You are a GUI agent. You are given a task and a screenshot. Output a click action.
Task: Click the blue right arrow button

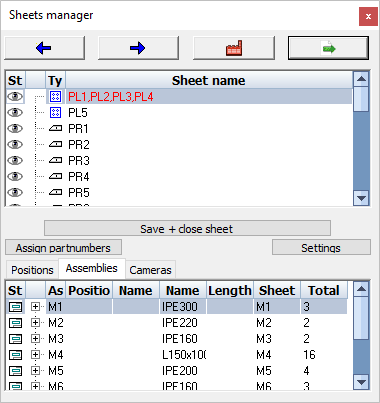pyautogui.click(x=138, y=48)
